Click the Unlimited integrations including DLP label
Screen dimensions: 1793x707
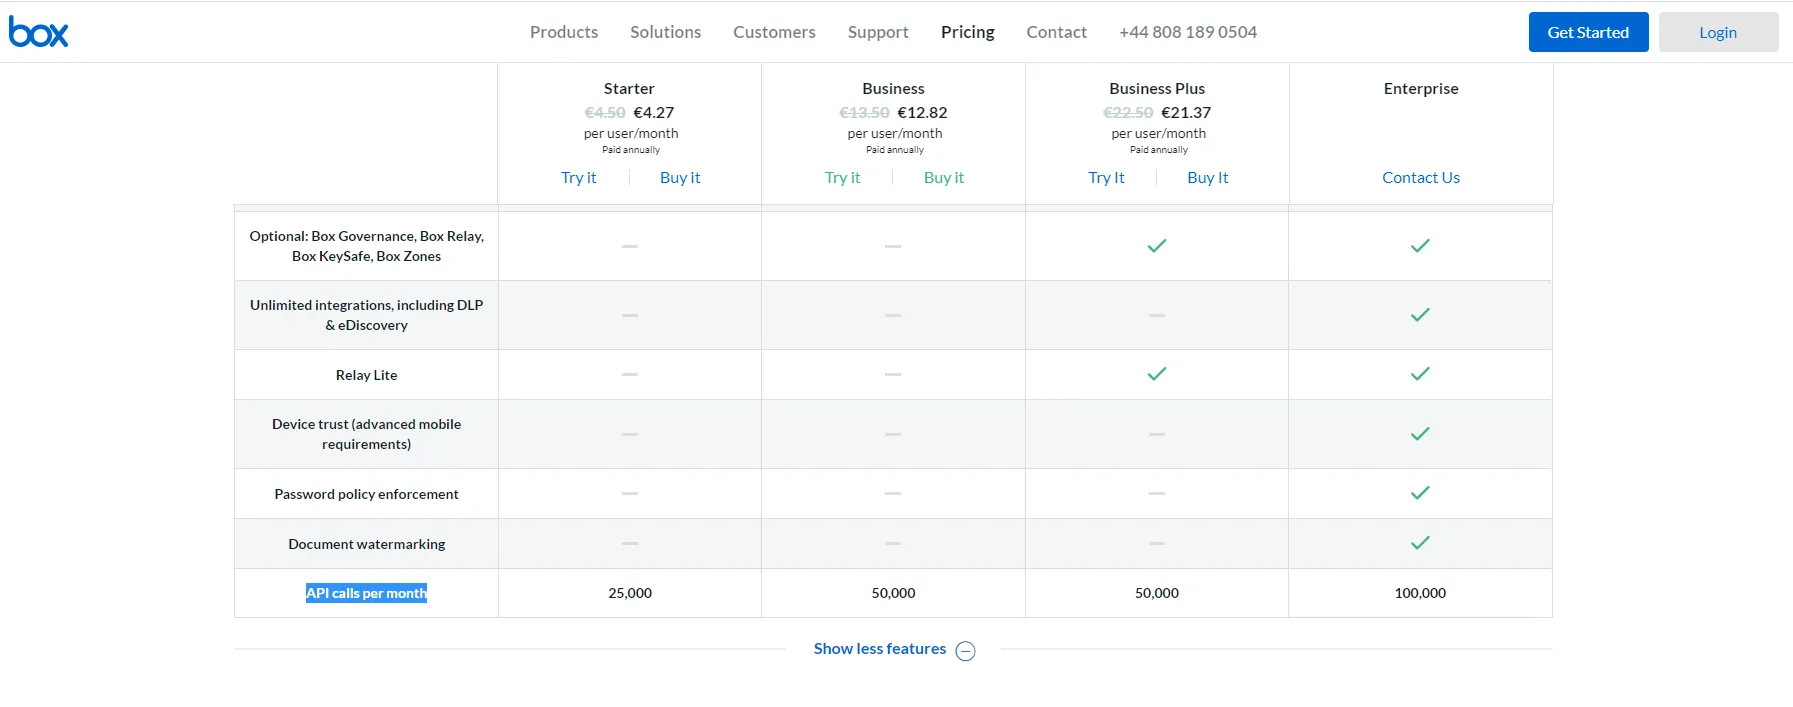pos(367,315)
